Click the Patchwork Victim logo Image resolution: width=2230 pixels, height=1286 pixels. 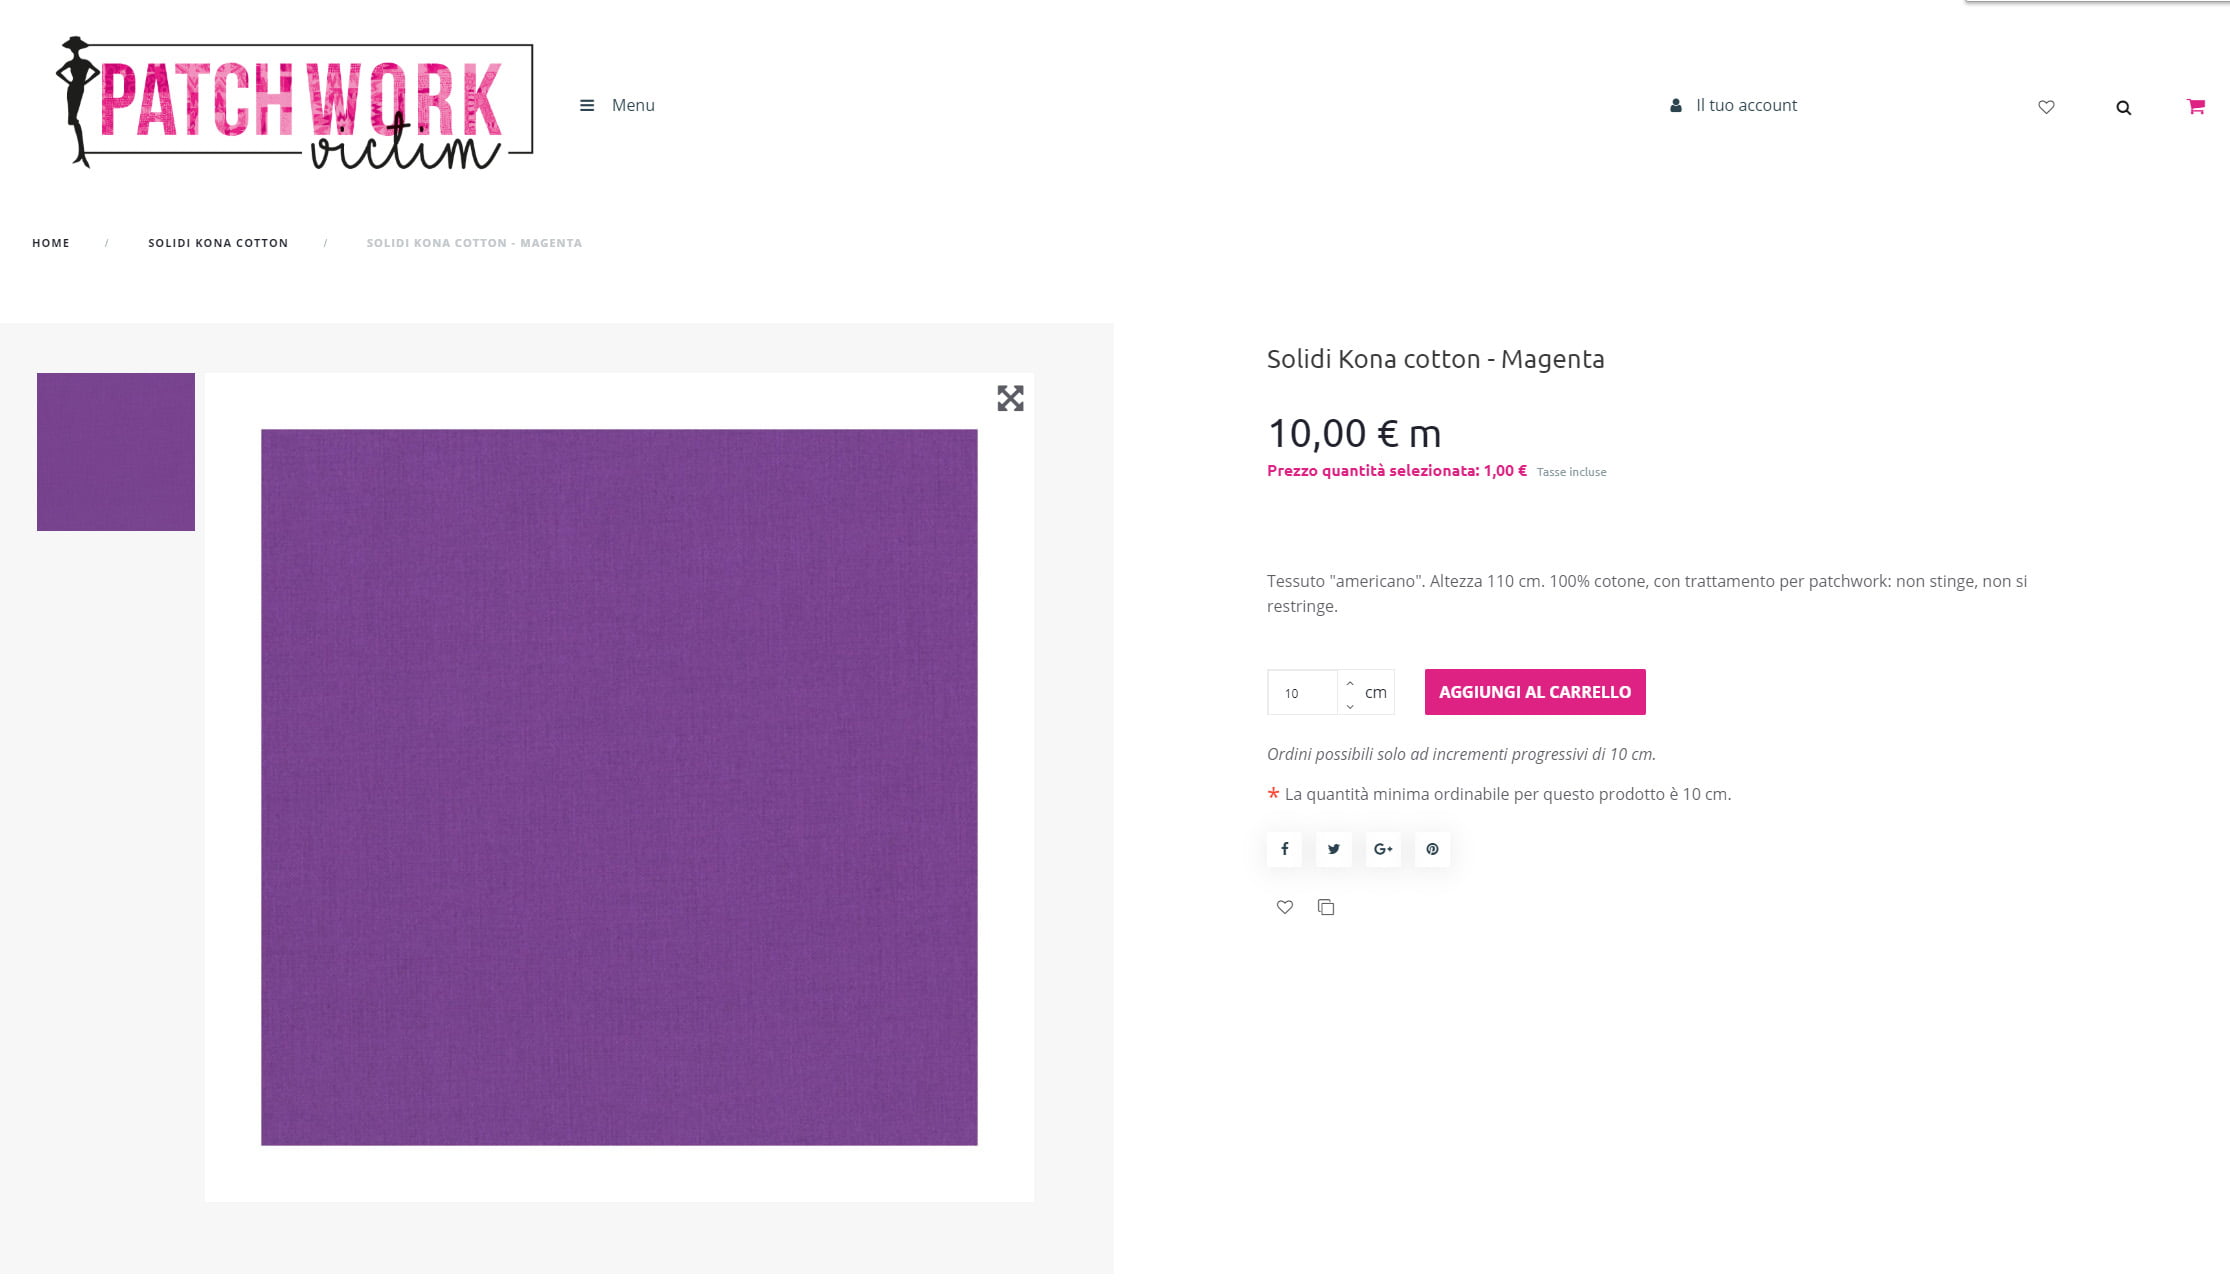click(294, 104)
